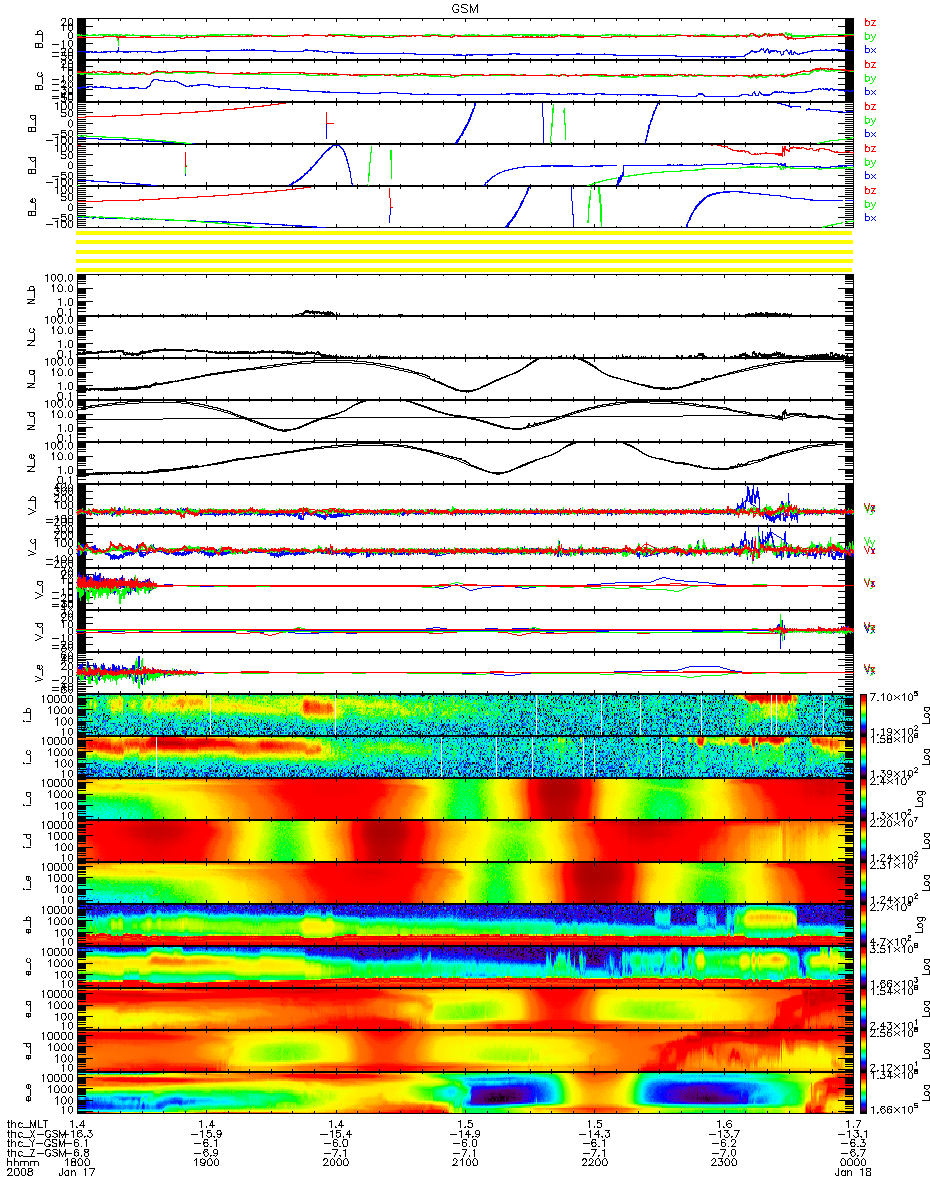Screen dimensions: 930x1200
Task: Click the e_e electron spectrogram panel
Action: coord(464,1093)
